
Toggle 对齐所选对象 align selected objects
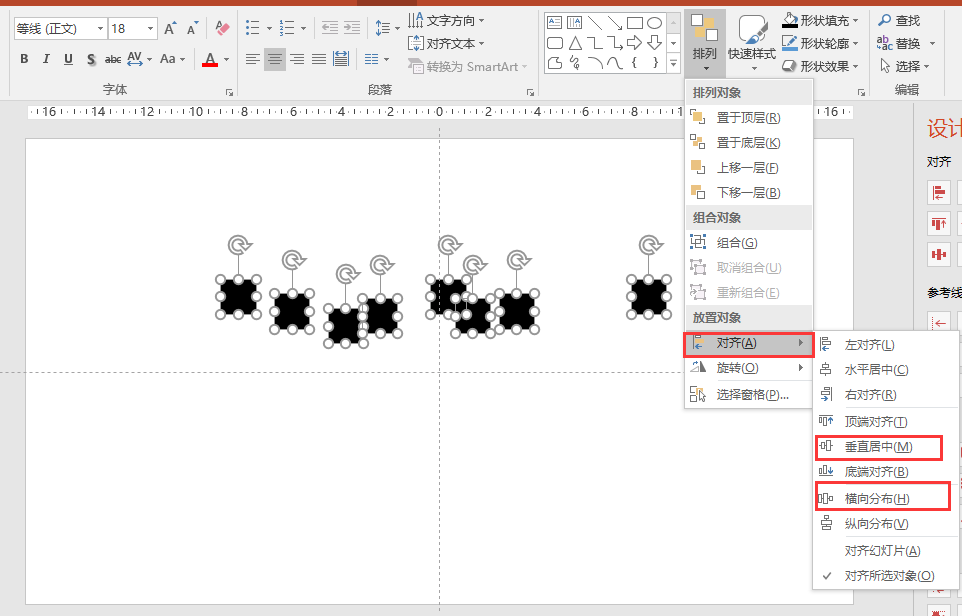pos(885,576)
